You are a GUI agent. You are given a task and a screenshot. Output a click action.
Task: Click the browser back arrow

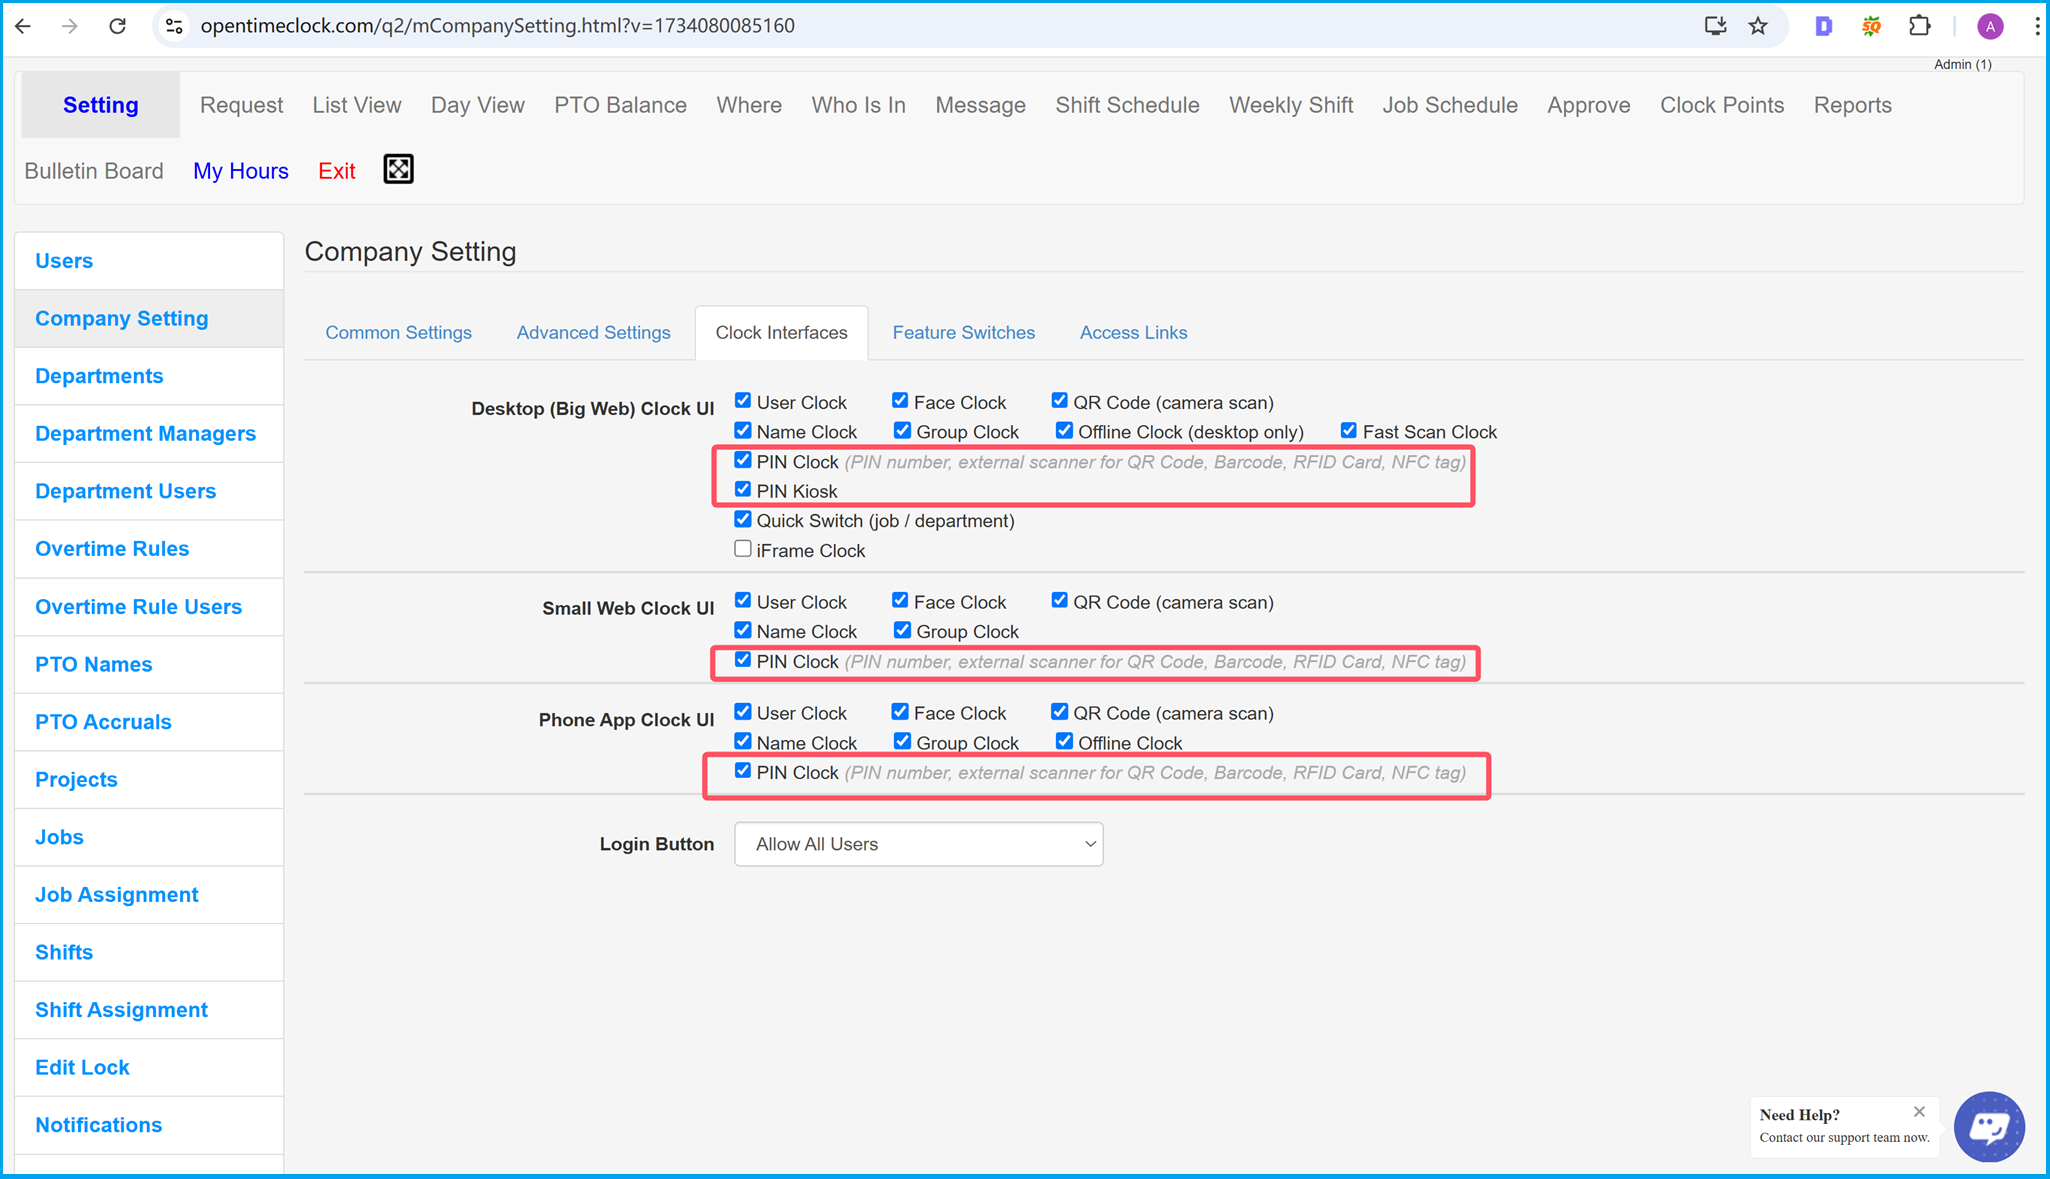[x=23, y=26]
